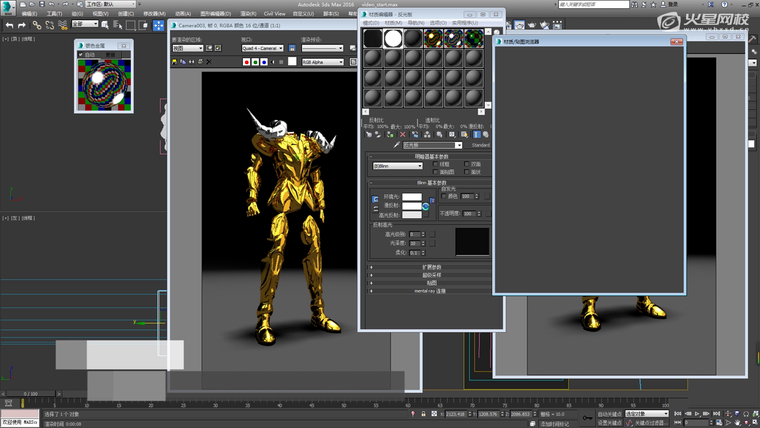This screenshot has height=428, width=760.
Task: Toggle the red channel in render window
Action: [247, 62]
